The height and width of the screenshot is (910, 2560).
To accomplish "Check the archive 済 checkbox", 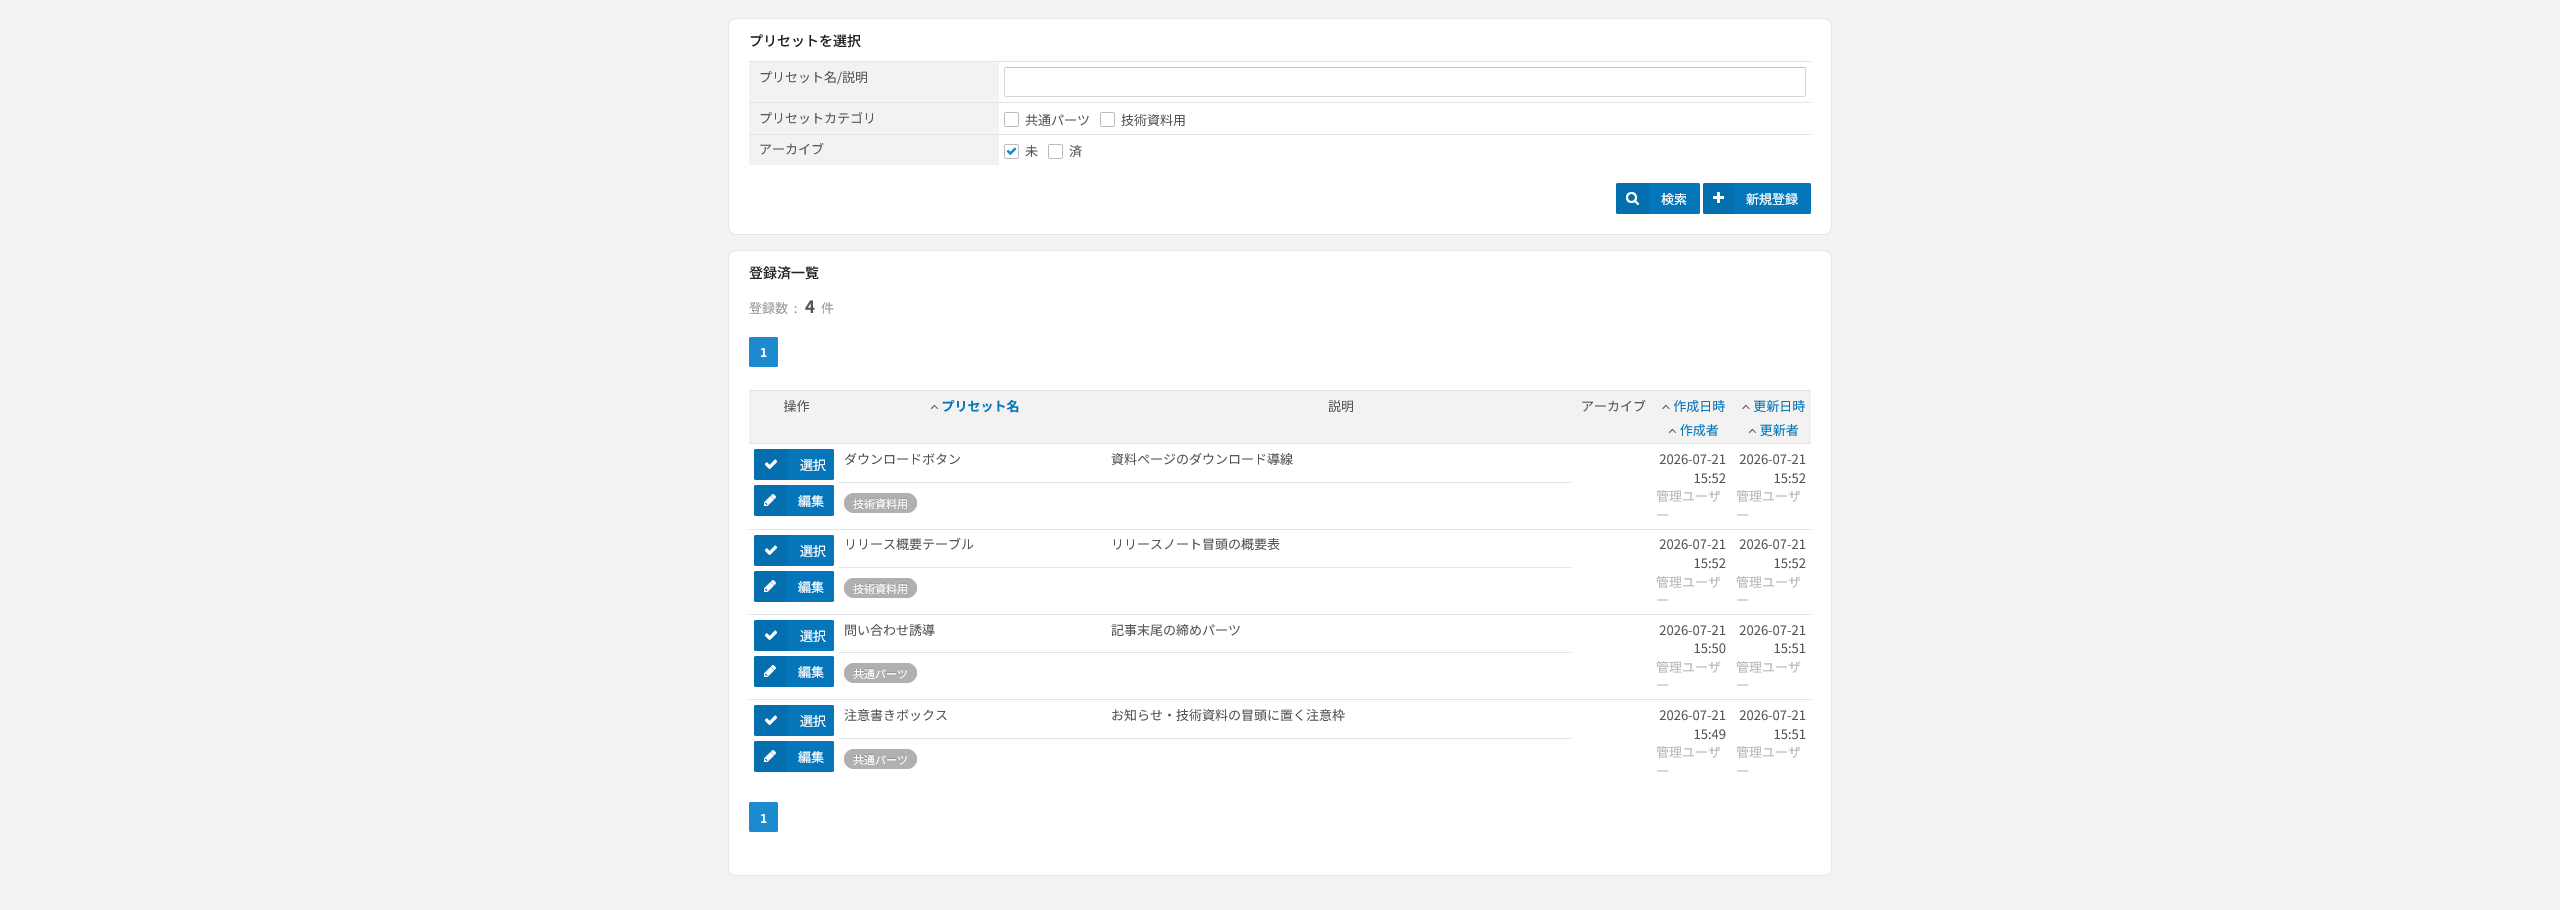I will coord(1055,151).
